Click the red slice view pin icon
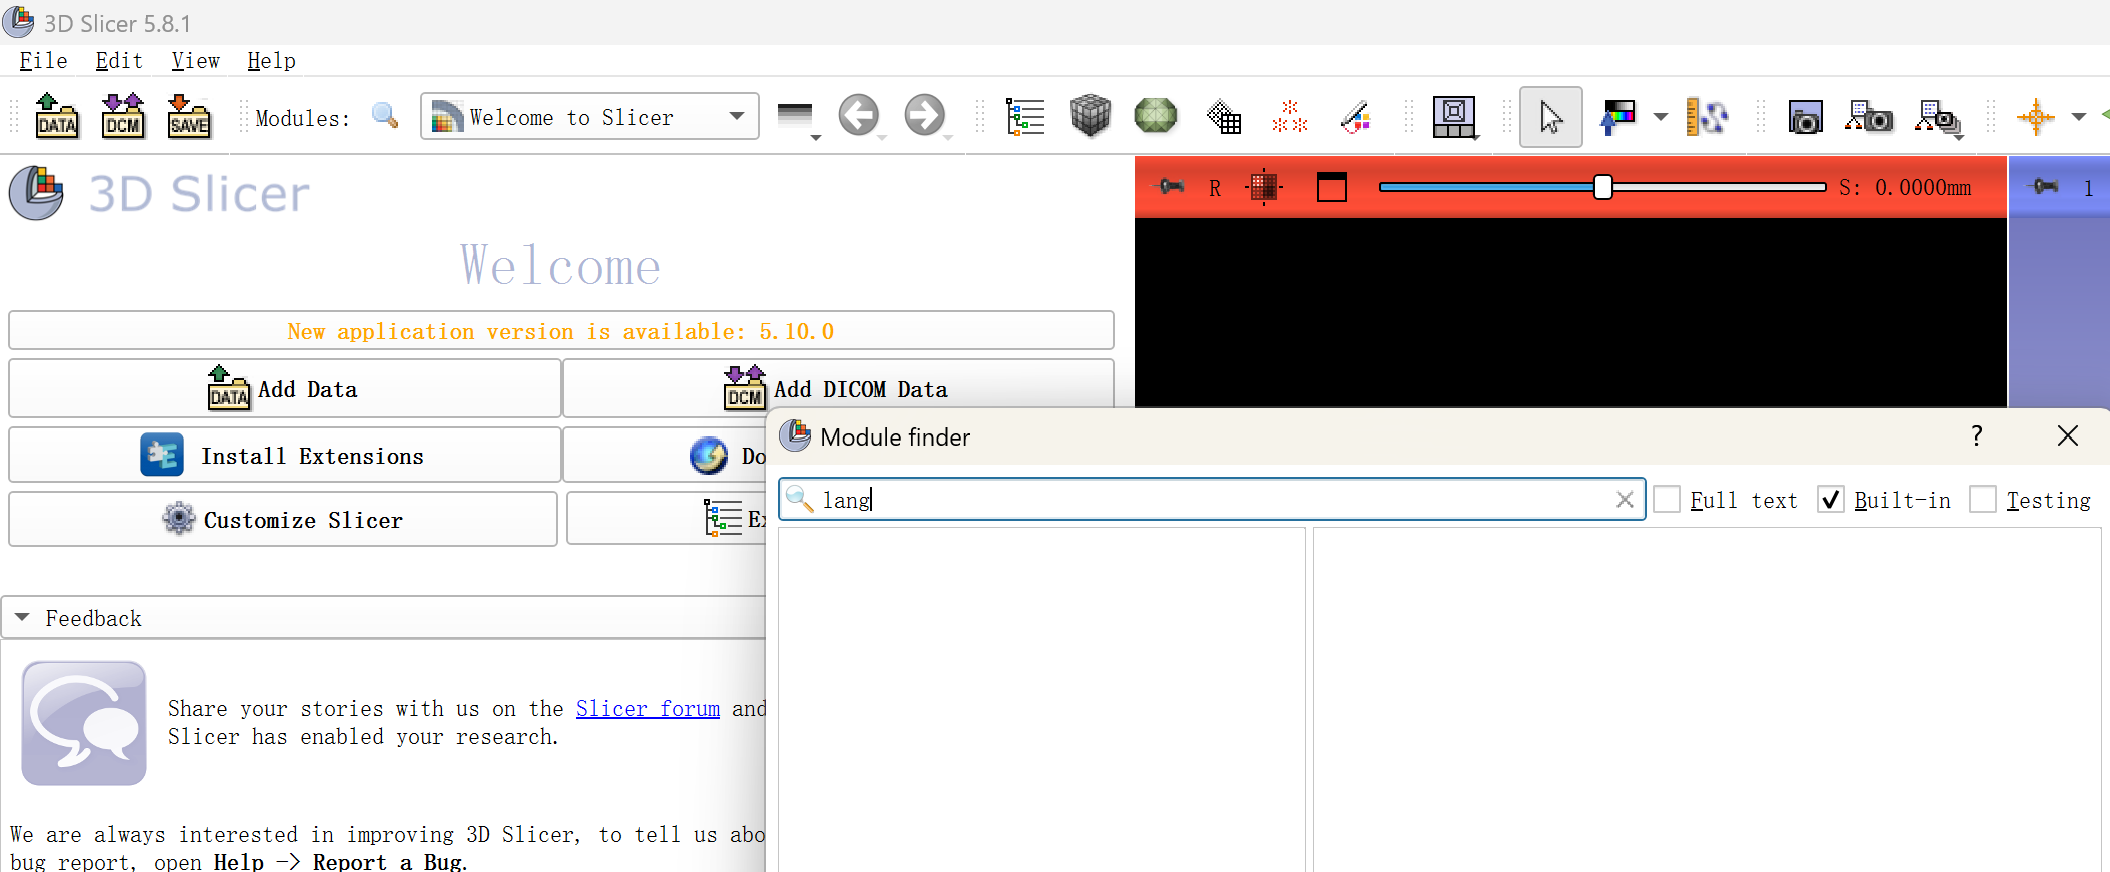The image size is (2110, 872). [1170, 187]
